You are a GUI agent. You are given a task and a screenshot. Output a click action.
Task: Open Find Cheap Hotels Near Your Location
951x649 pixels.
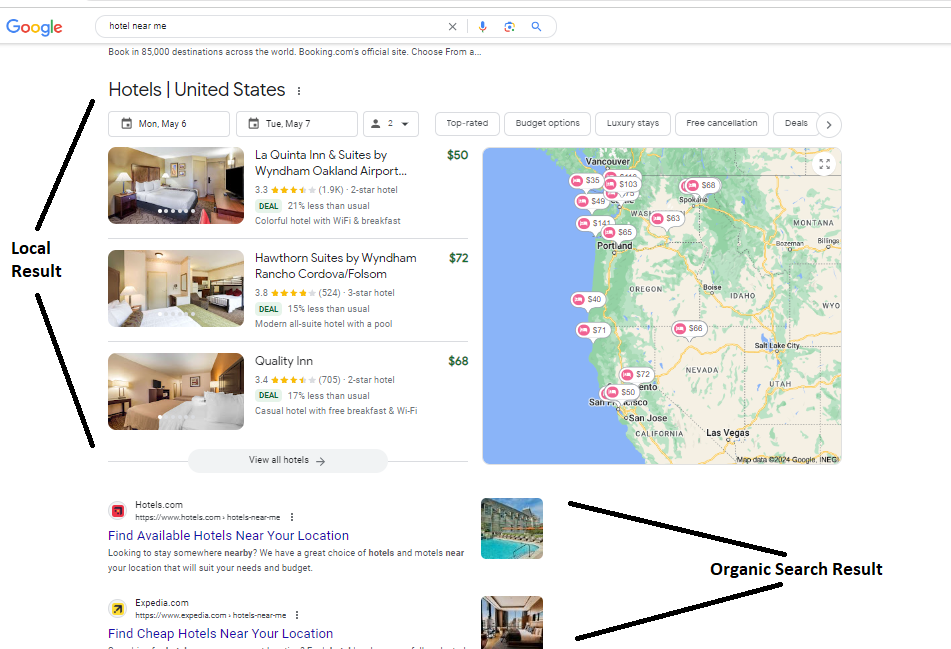point(221,633)
